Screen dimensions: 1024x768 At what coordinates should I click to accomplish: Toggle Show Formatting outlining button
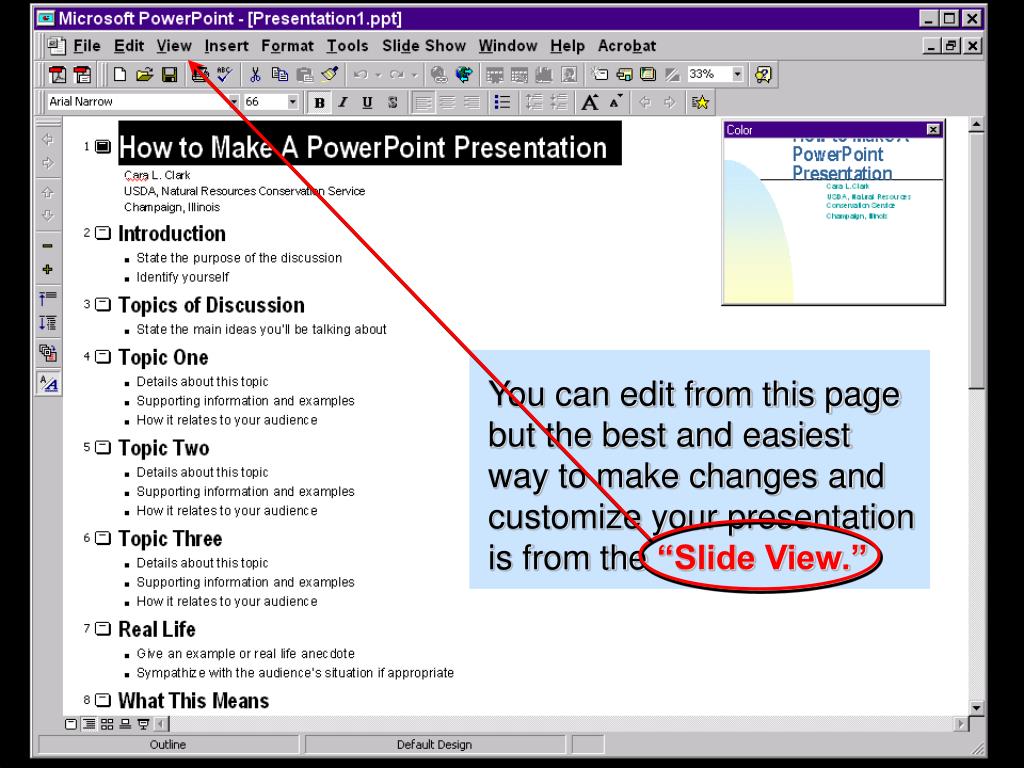[x=48, y=383]
